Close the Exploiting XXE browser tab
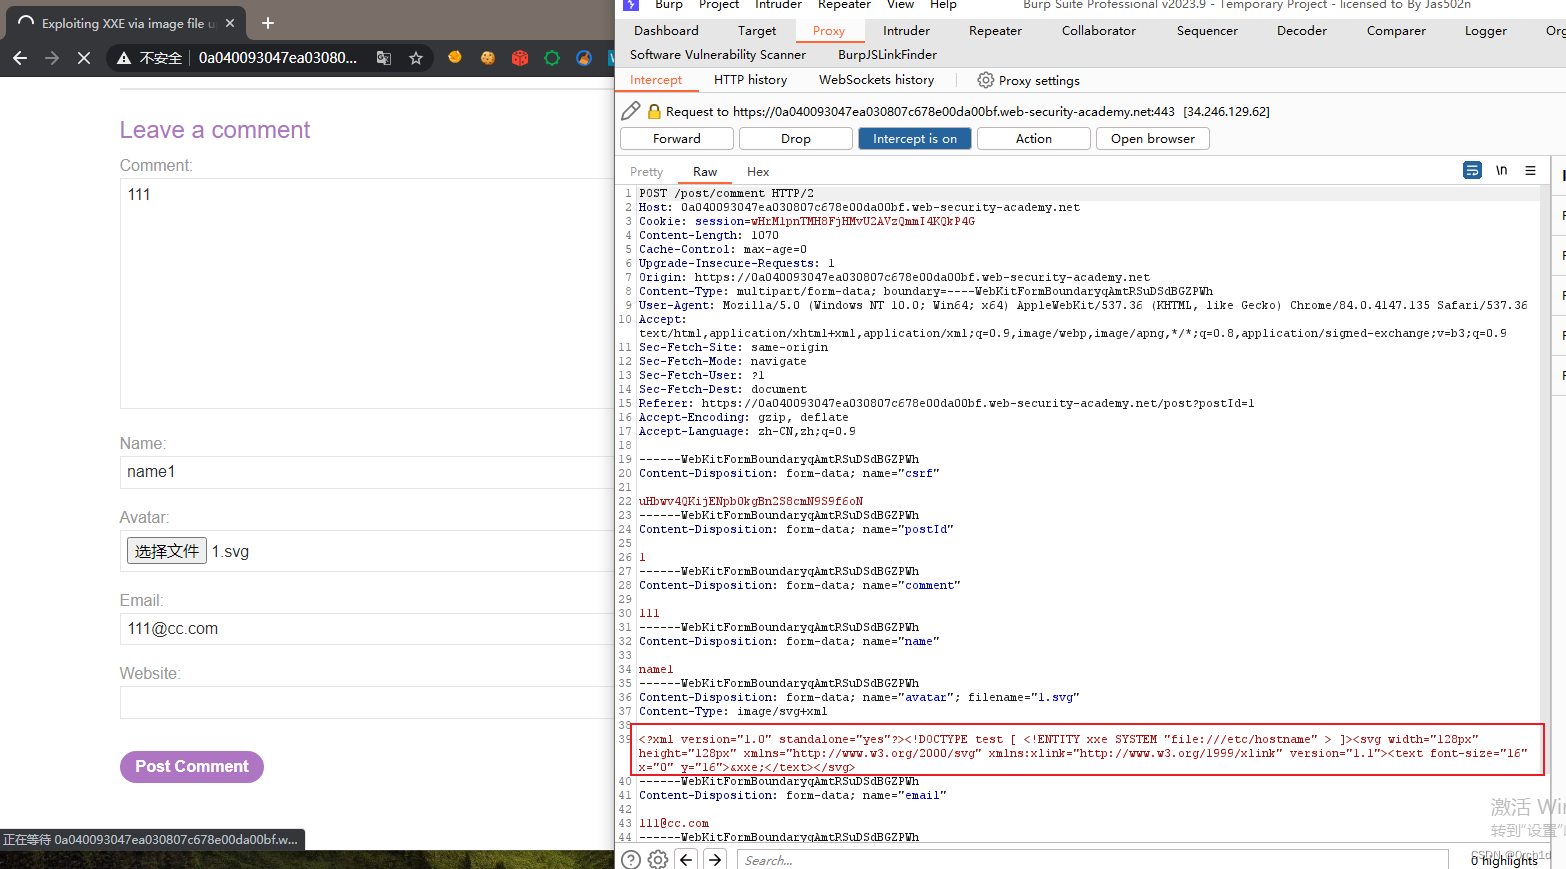 point(230,23)
